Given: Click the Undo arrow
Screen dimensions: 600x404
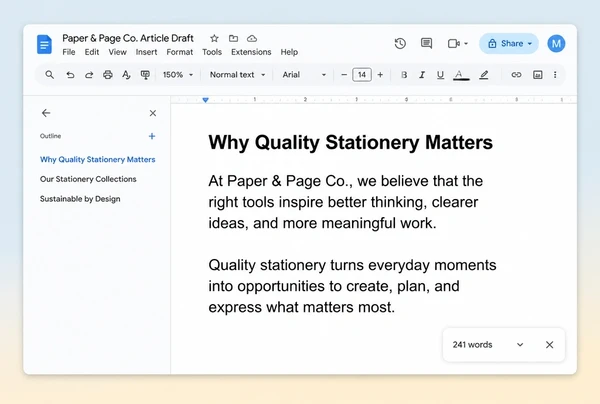Looking at the screenshot, I should coord(70,75).
